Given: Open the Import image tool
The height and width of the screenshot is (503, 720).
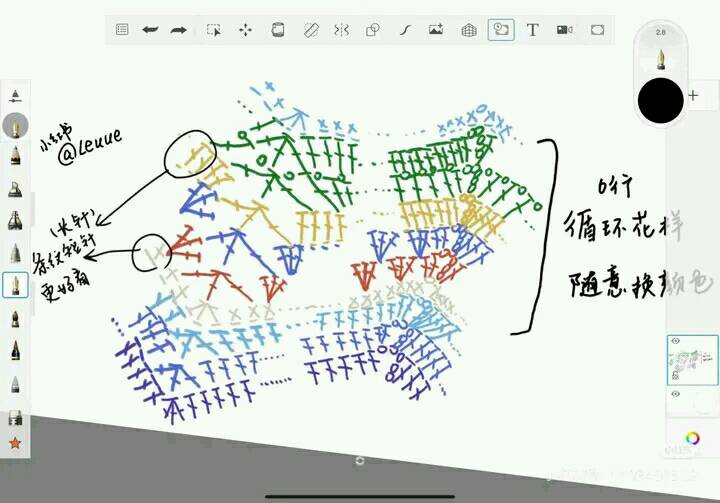Looking at the screenshot, I should 436,30.
